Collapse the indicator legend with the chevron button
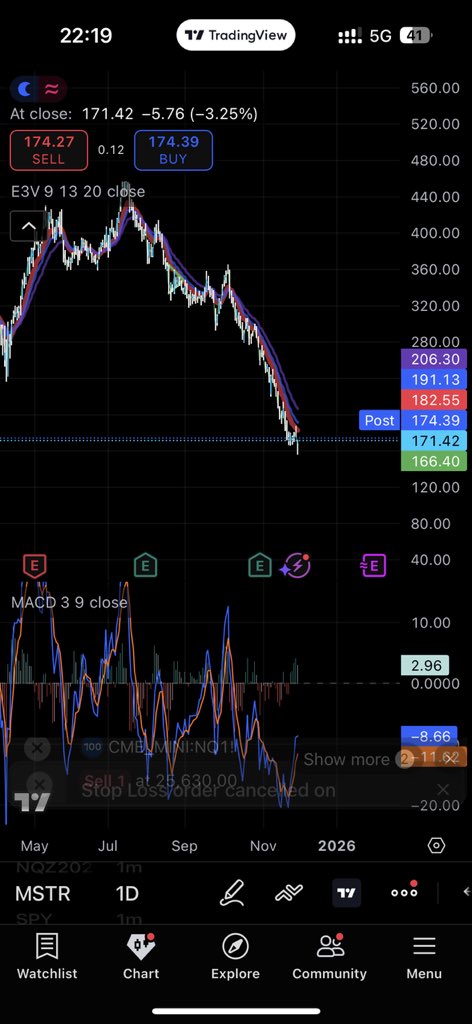472x1024 pixels. pyautogui.click(x=29, y=227)
